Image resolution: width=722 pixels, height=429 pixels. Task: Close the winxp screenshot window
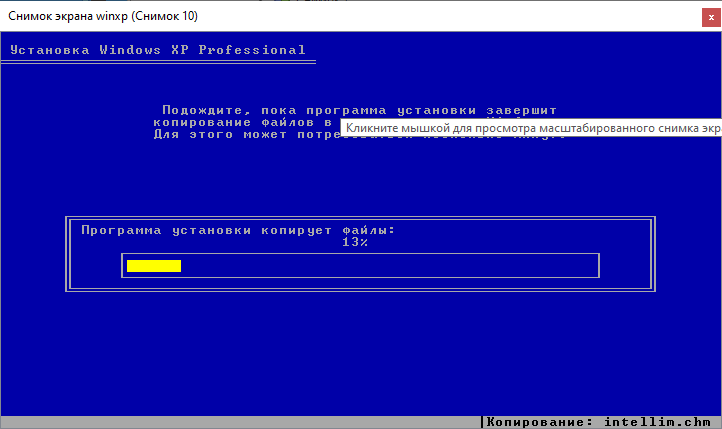click(x=711, y=17)
